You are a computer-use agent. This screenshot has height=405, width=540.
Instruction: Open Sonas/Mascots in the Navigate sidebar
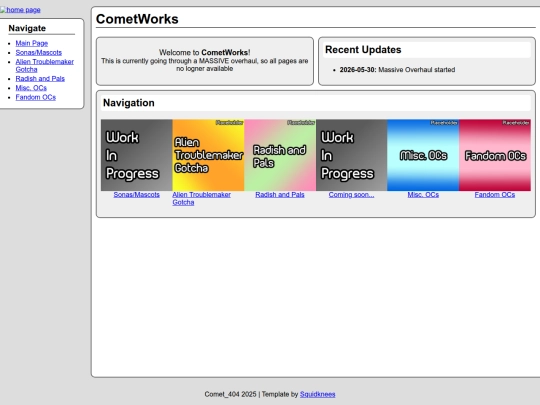(39, 53)
